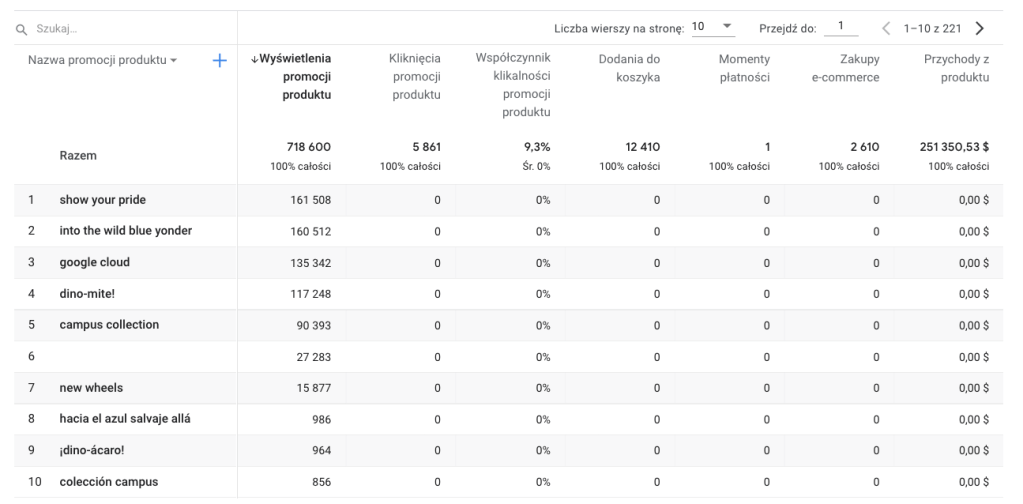
Task: Sort by Kliknięcia promocji produktu column
Action: coord(414,77)
